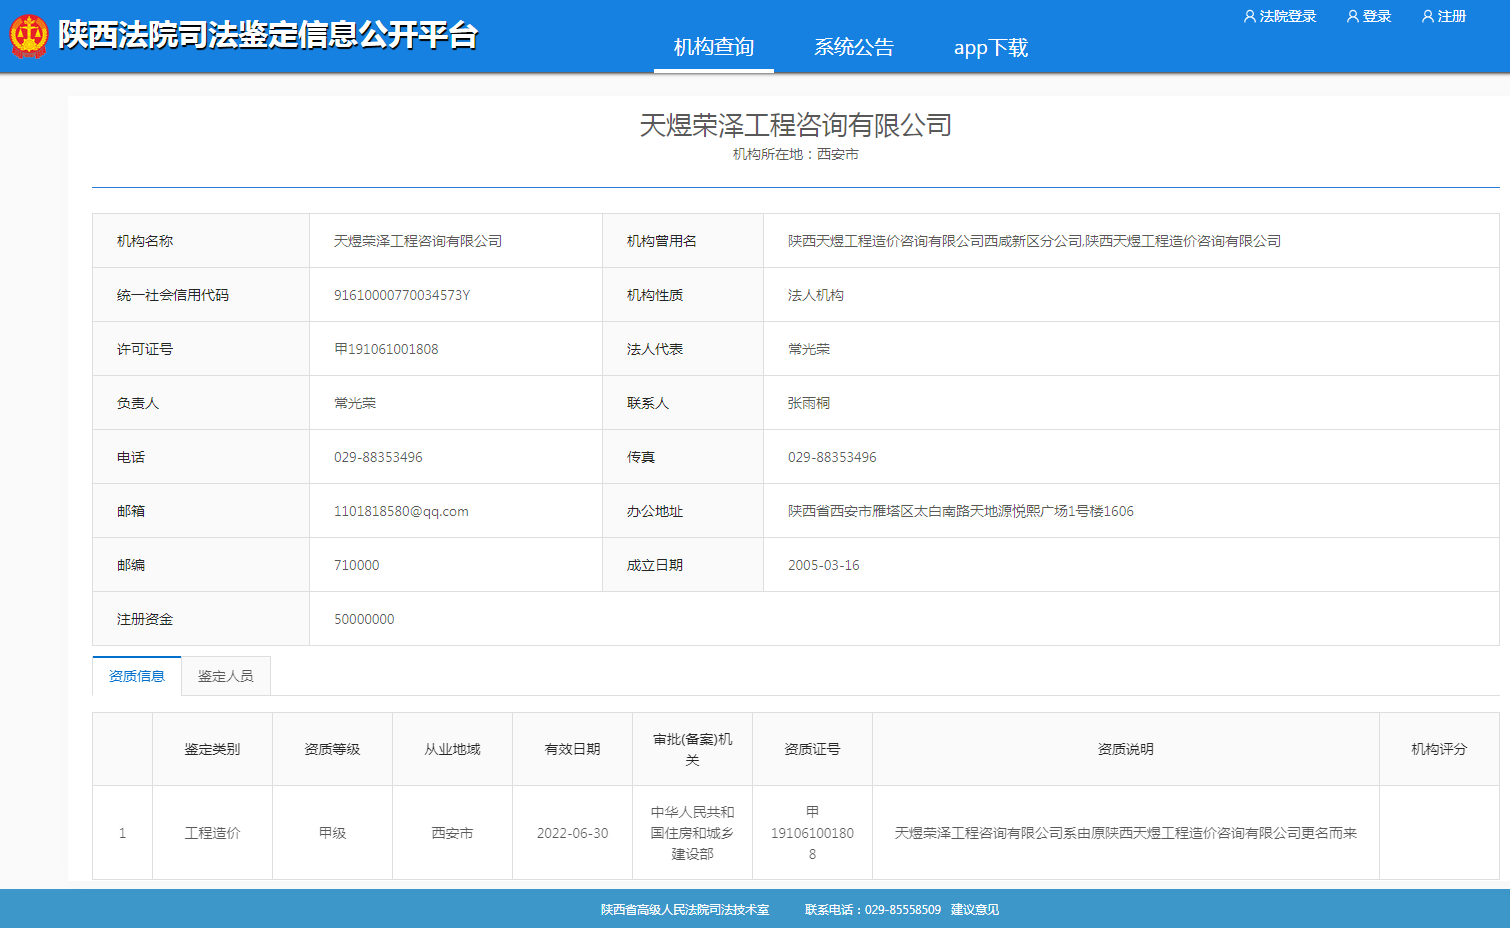Open the 系统公告 navigation item
Image resolution: width=1510 pixels, height=928 pixels.
click(853, 47)
